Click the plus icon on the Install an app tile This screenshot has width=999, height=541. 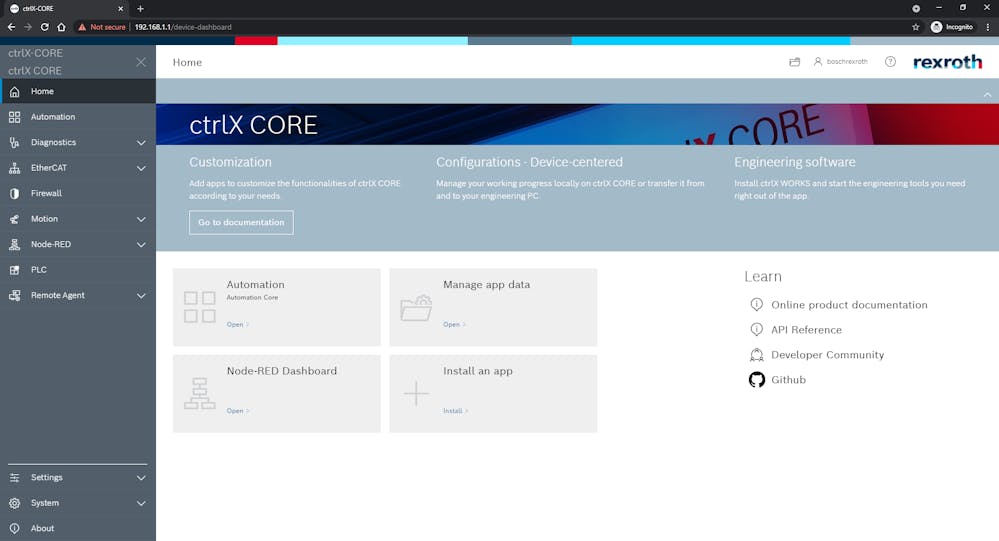[416, 394]
